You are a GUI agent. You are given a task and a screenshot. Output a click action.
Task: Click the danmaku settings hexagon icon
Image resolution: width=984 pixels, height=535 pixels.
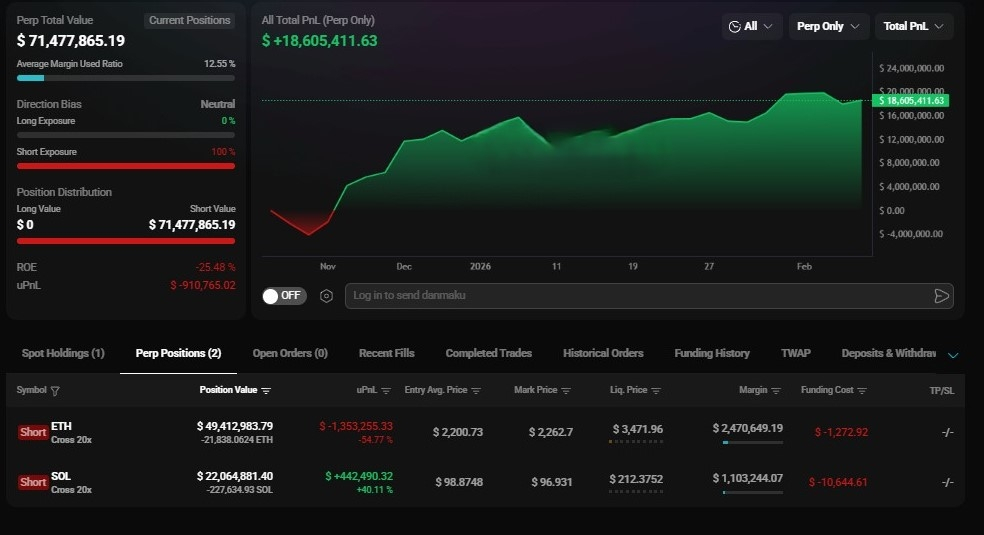pos(326,296)
